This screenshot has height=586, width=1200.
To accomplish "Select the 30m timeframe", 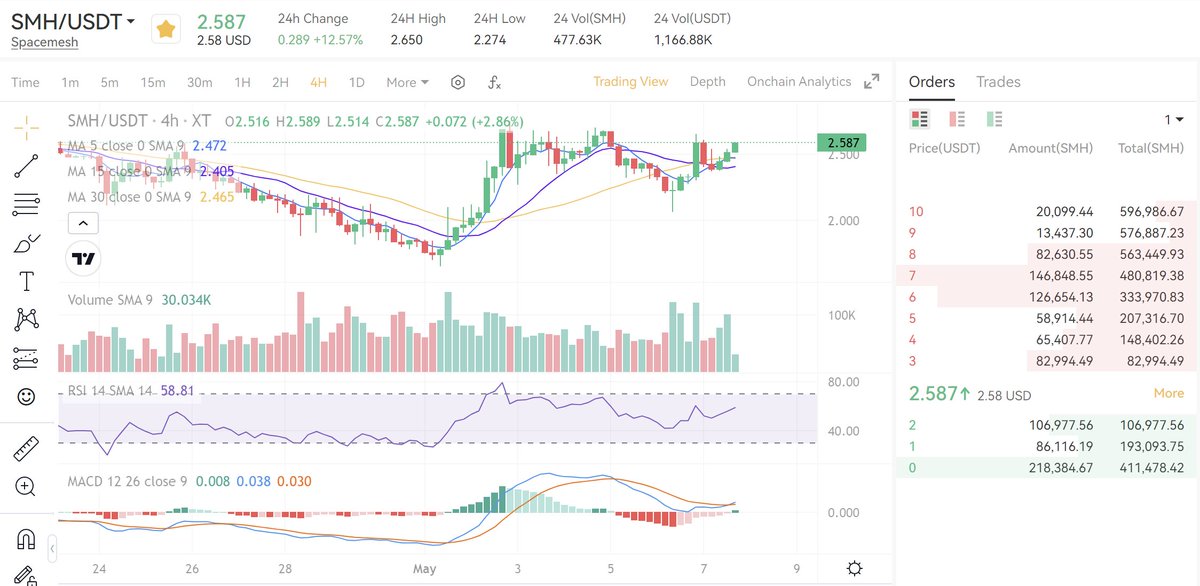I will 199,82.
